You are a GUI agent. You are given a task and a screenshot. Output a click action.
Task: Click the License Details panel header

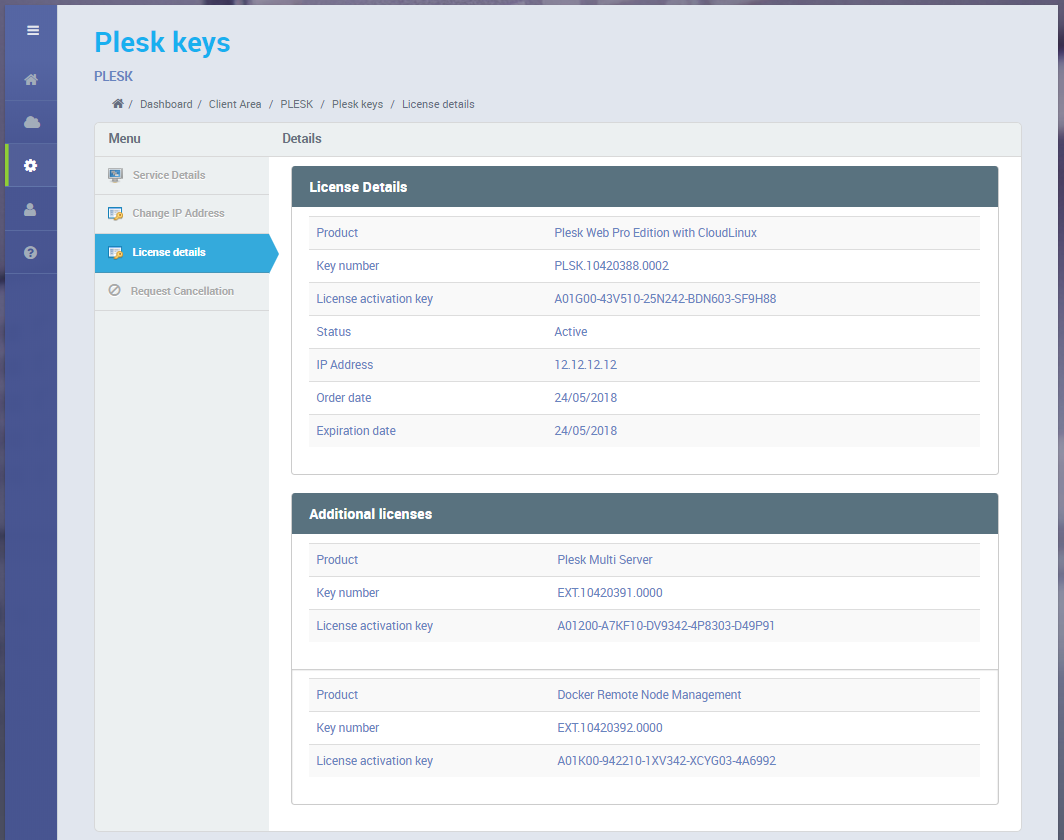(x=645, y=187)
